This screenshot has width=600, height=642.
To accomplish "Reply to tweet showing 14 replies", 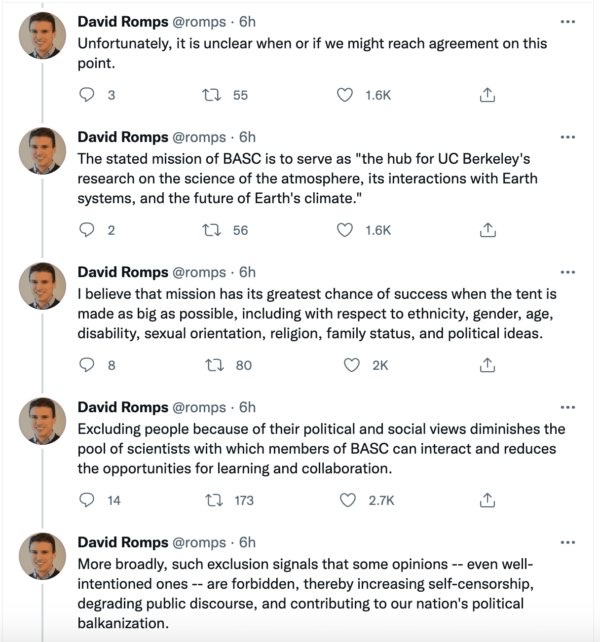I will tap(86, 500).
